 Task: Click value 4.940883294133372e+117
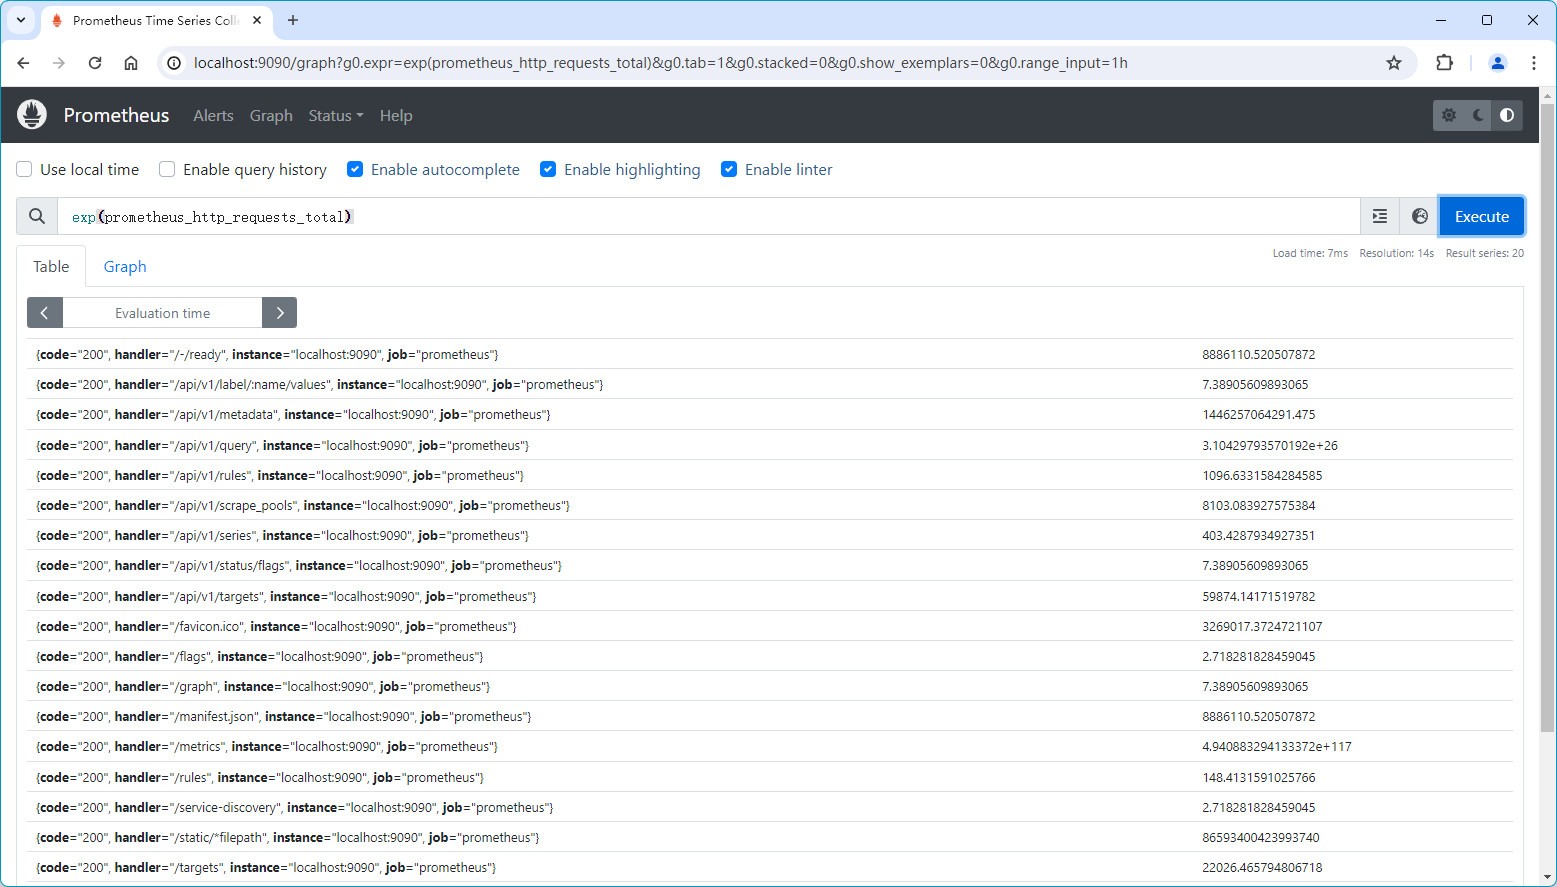tap(1277, 746)
